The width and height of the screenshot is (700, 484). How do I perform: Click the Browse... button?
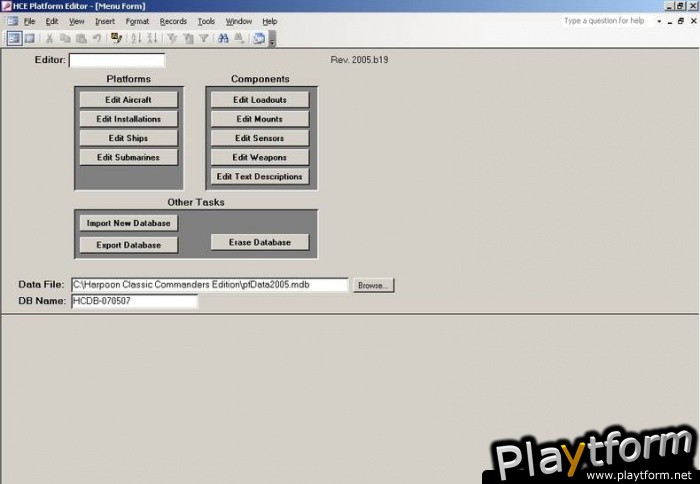click(x=373, y=285)
